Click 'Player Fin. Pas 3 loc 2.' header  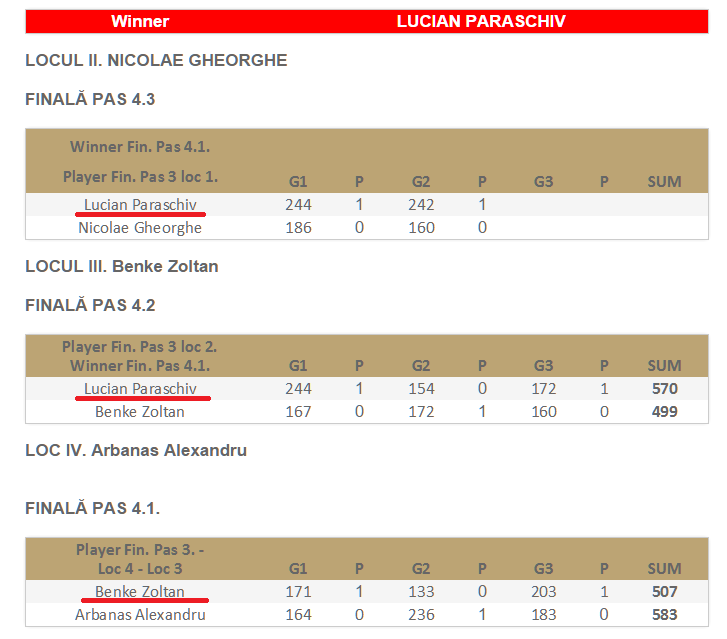(140, 347)
